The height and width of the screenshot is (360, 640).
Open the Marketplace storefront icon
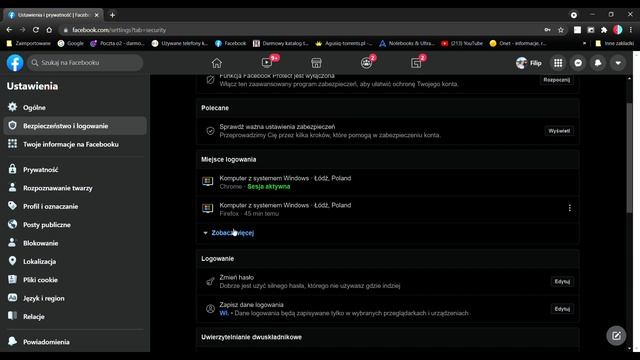pos(316,63)
